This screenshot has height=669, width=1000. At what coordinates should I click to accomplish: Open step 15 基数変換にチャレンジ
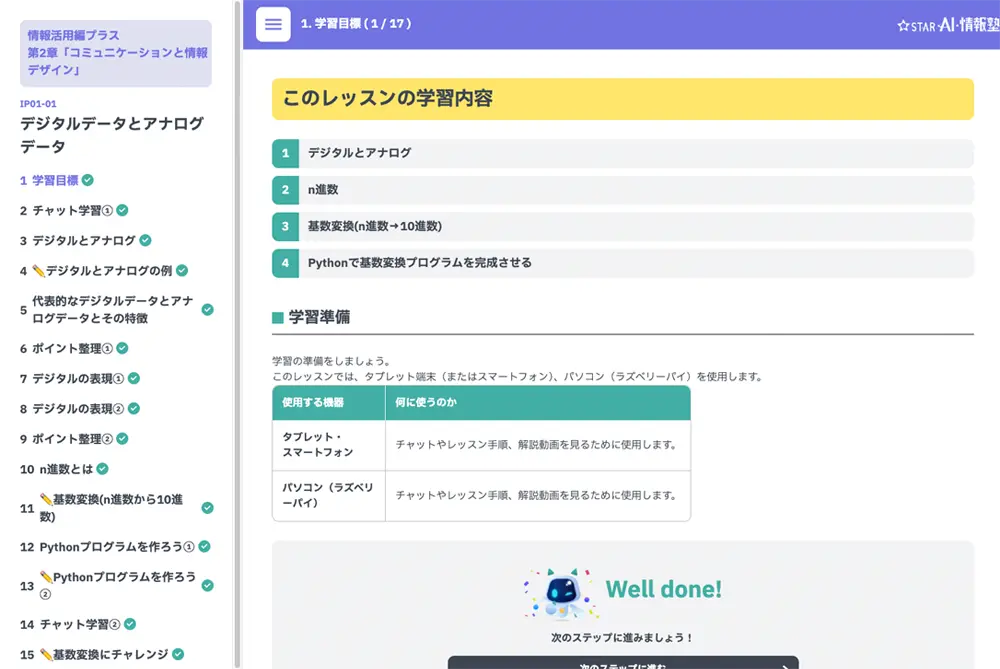(102, 654)
